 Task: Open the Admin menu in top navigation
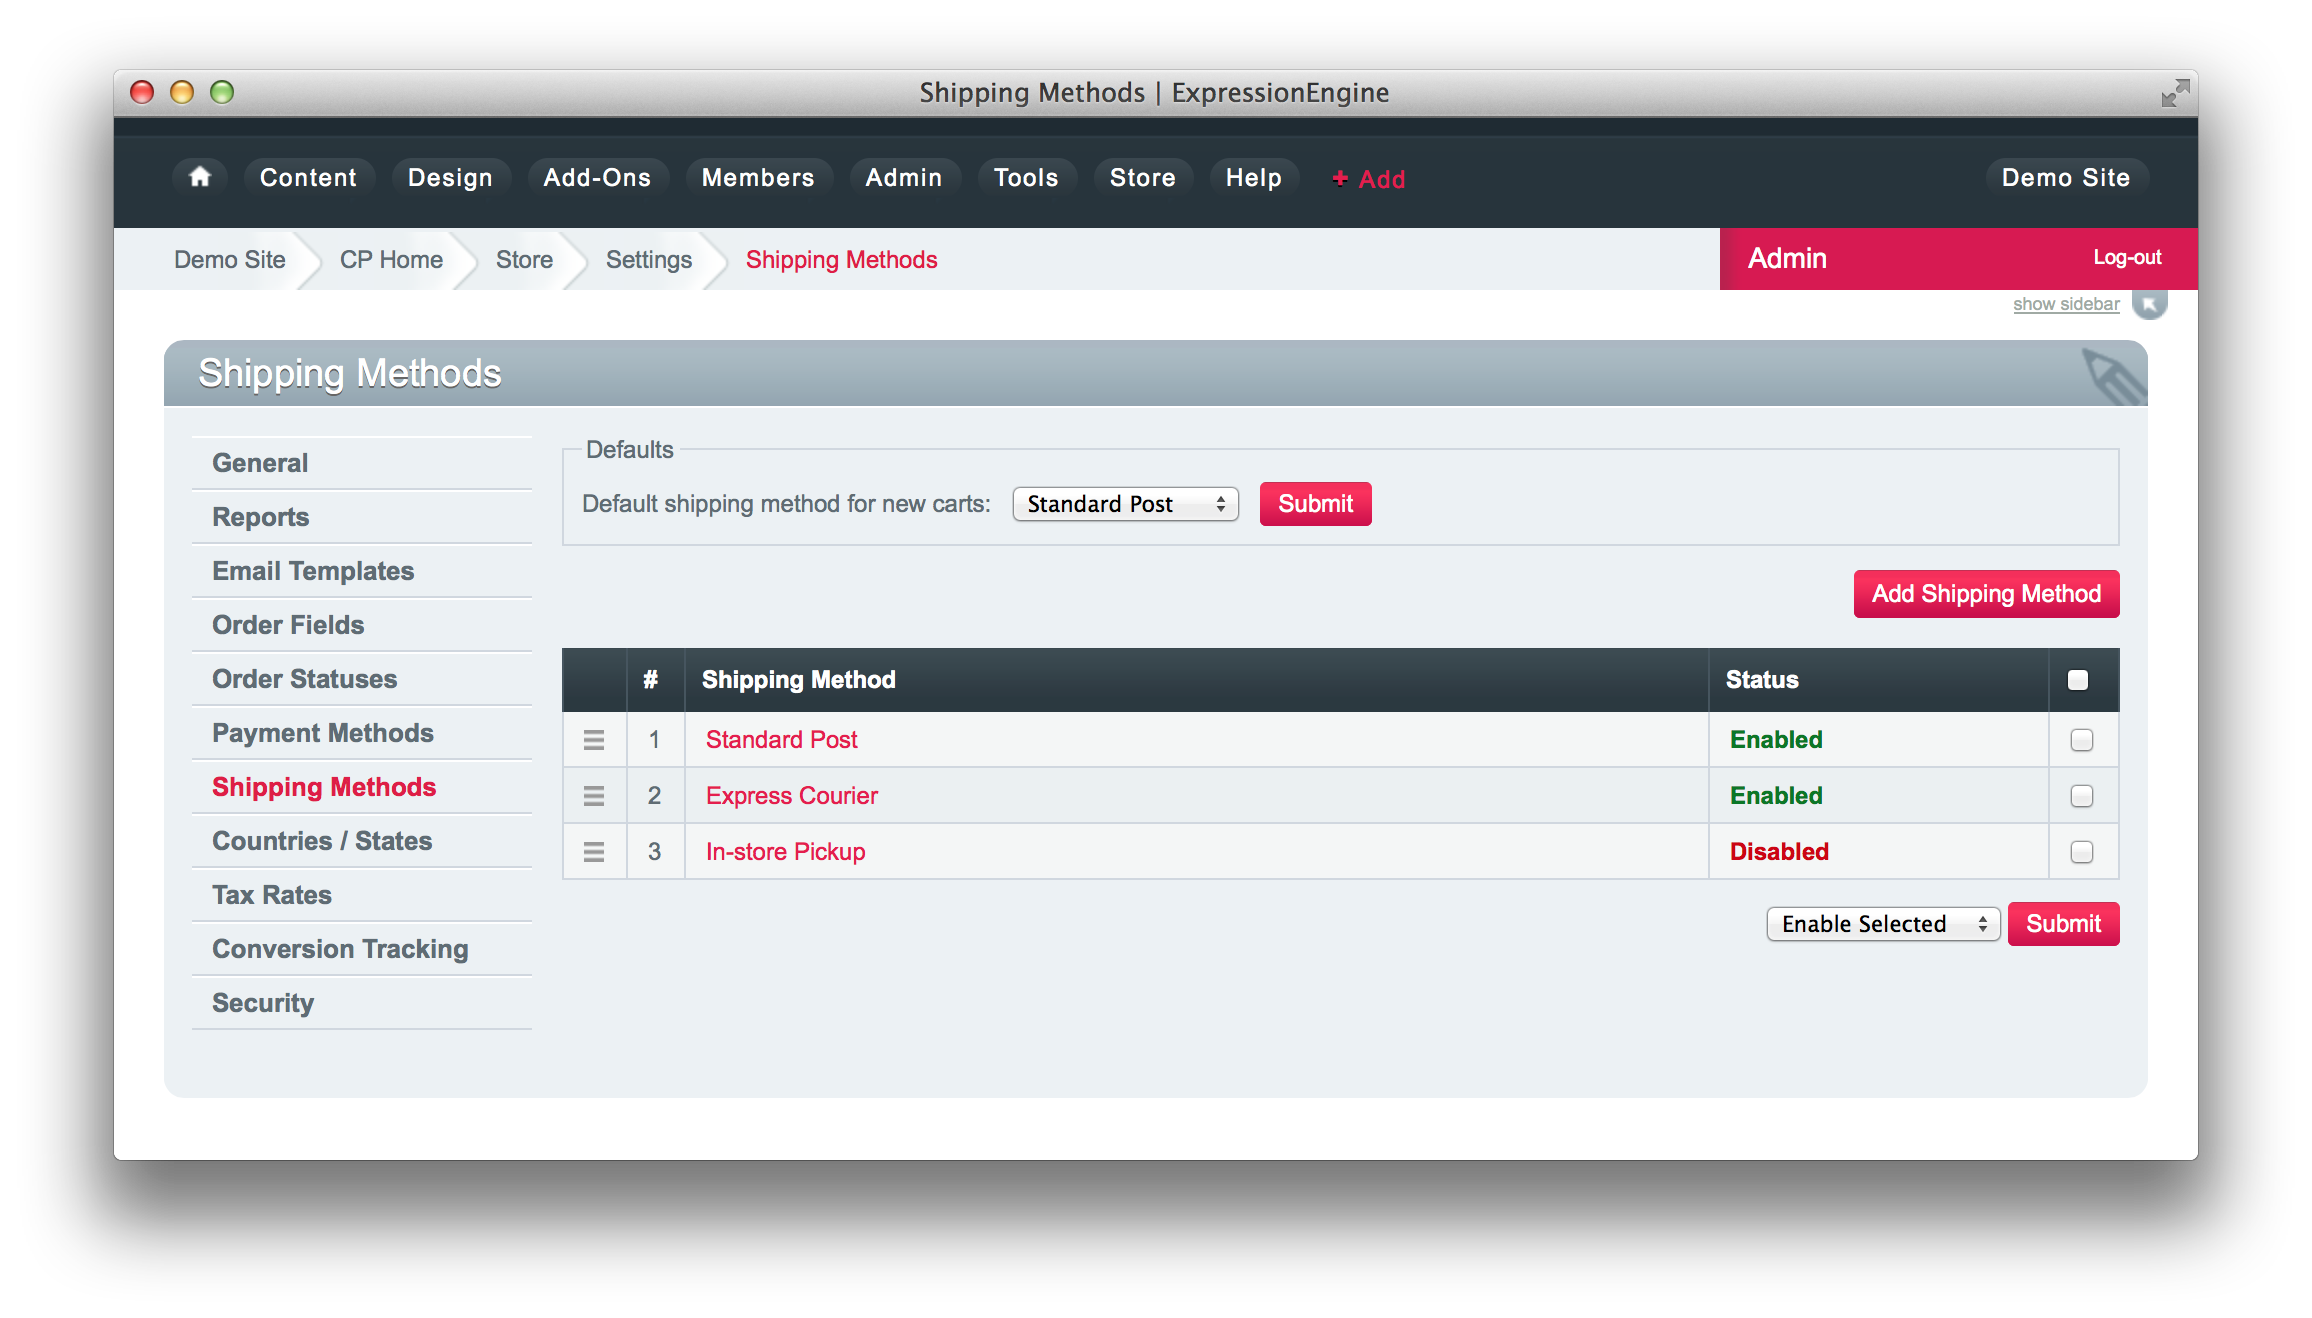tap(904, 178)
